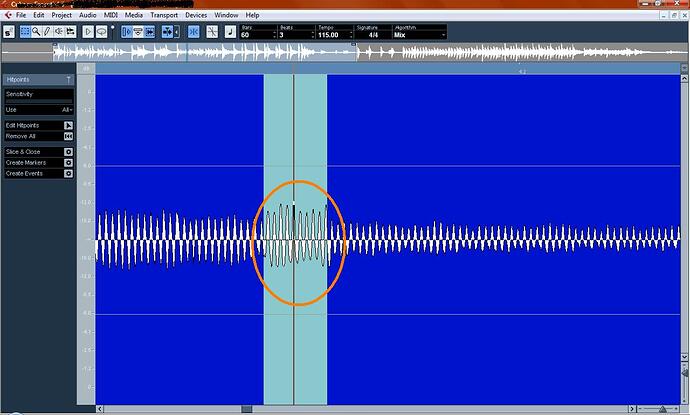690x415 pixels.
Task: Select the Zoom magnifier tool
Action: pyautogui.click(x=36, y=32)
